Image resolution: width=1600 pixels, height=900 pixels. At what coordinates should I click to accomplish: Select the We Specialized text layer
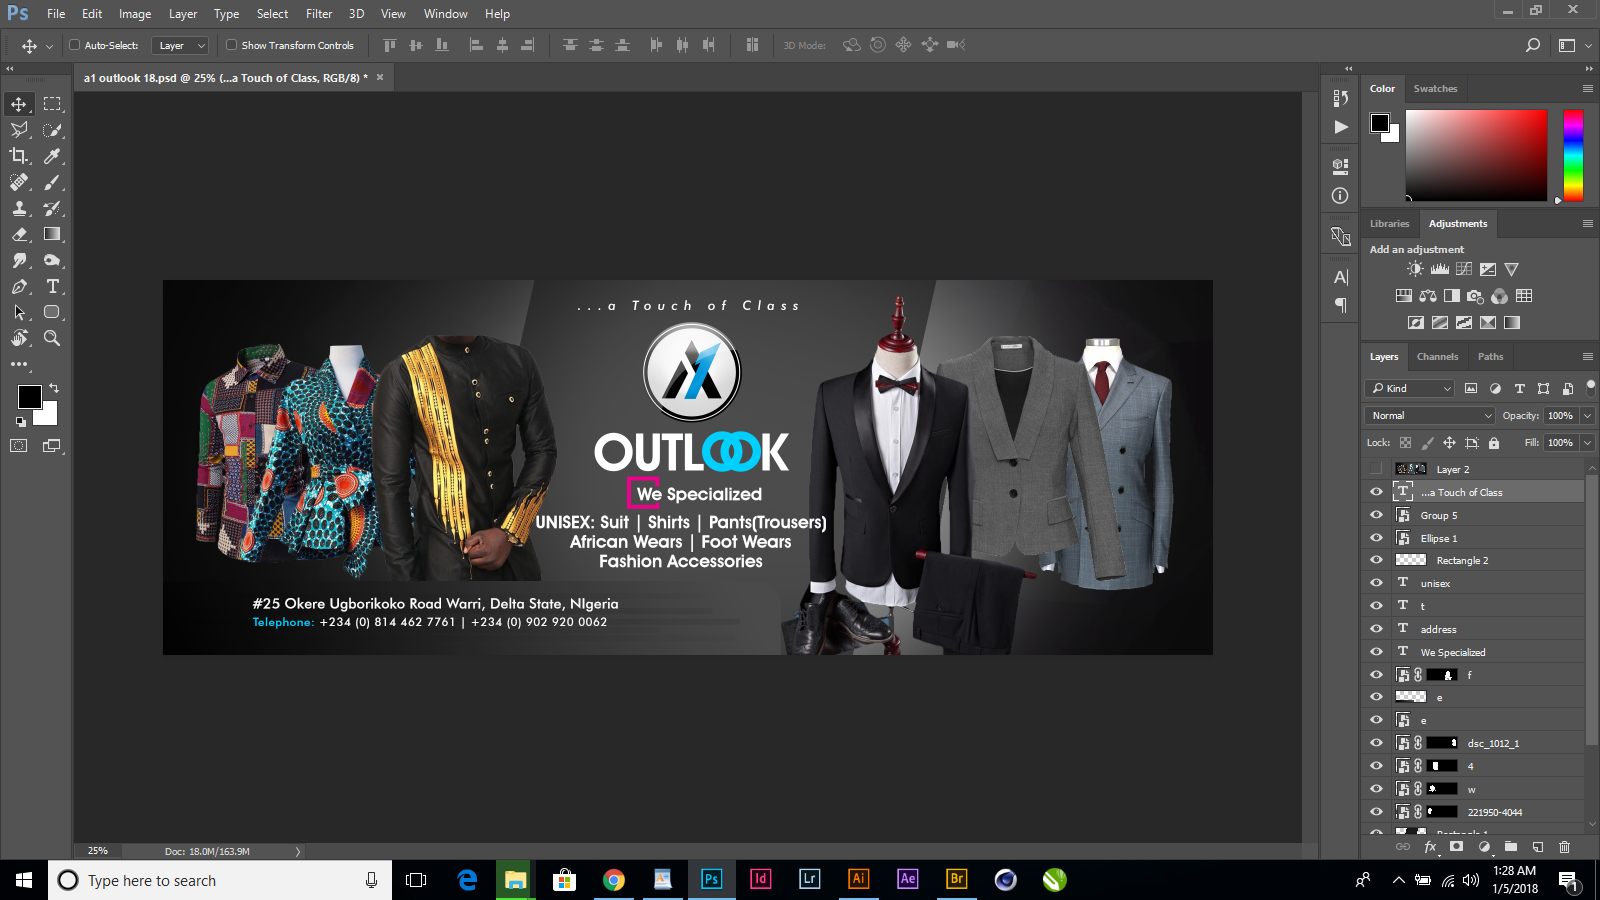click(1455, 651)
